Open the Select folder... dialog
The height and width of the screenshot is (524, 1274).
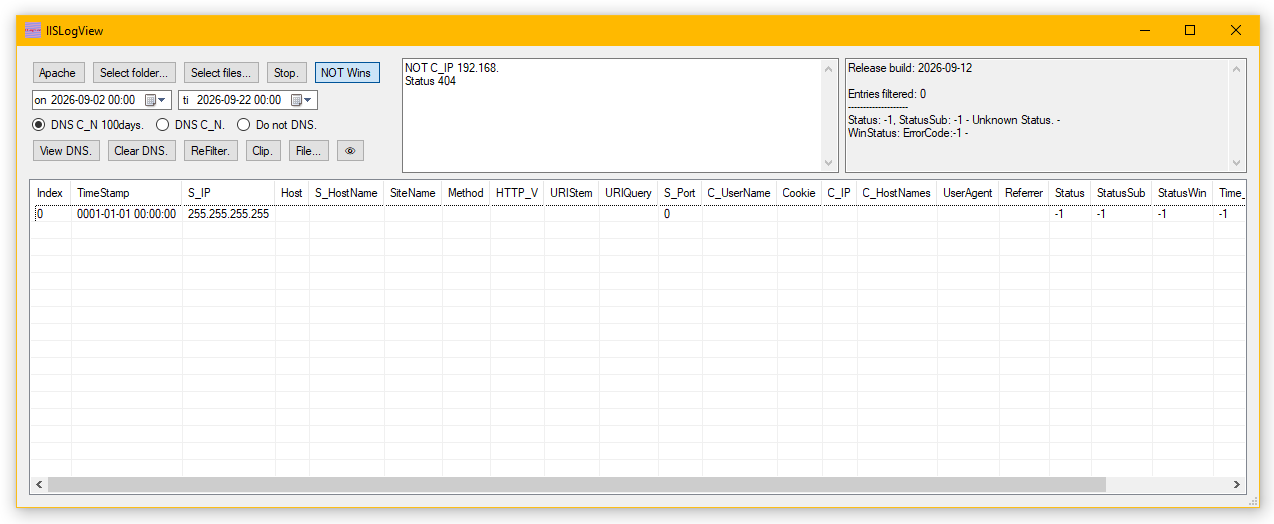[135, 73]
